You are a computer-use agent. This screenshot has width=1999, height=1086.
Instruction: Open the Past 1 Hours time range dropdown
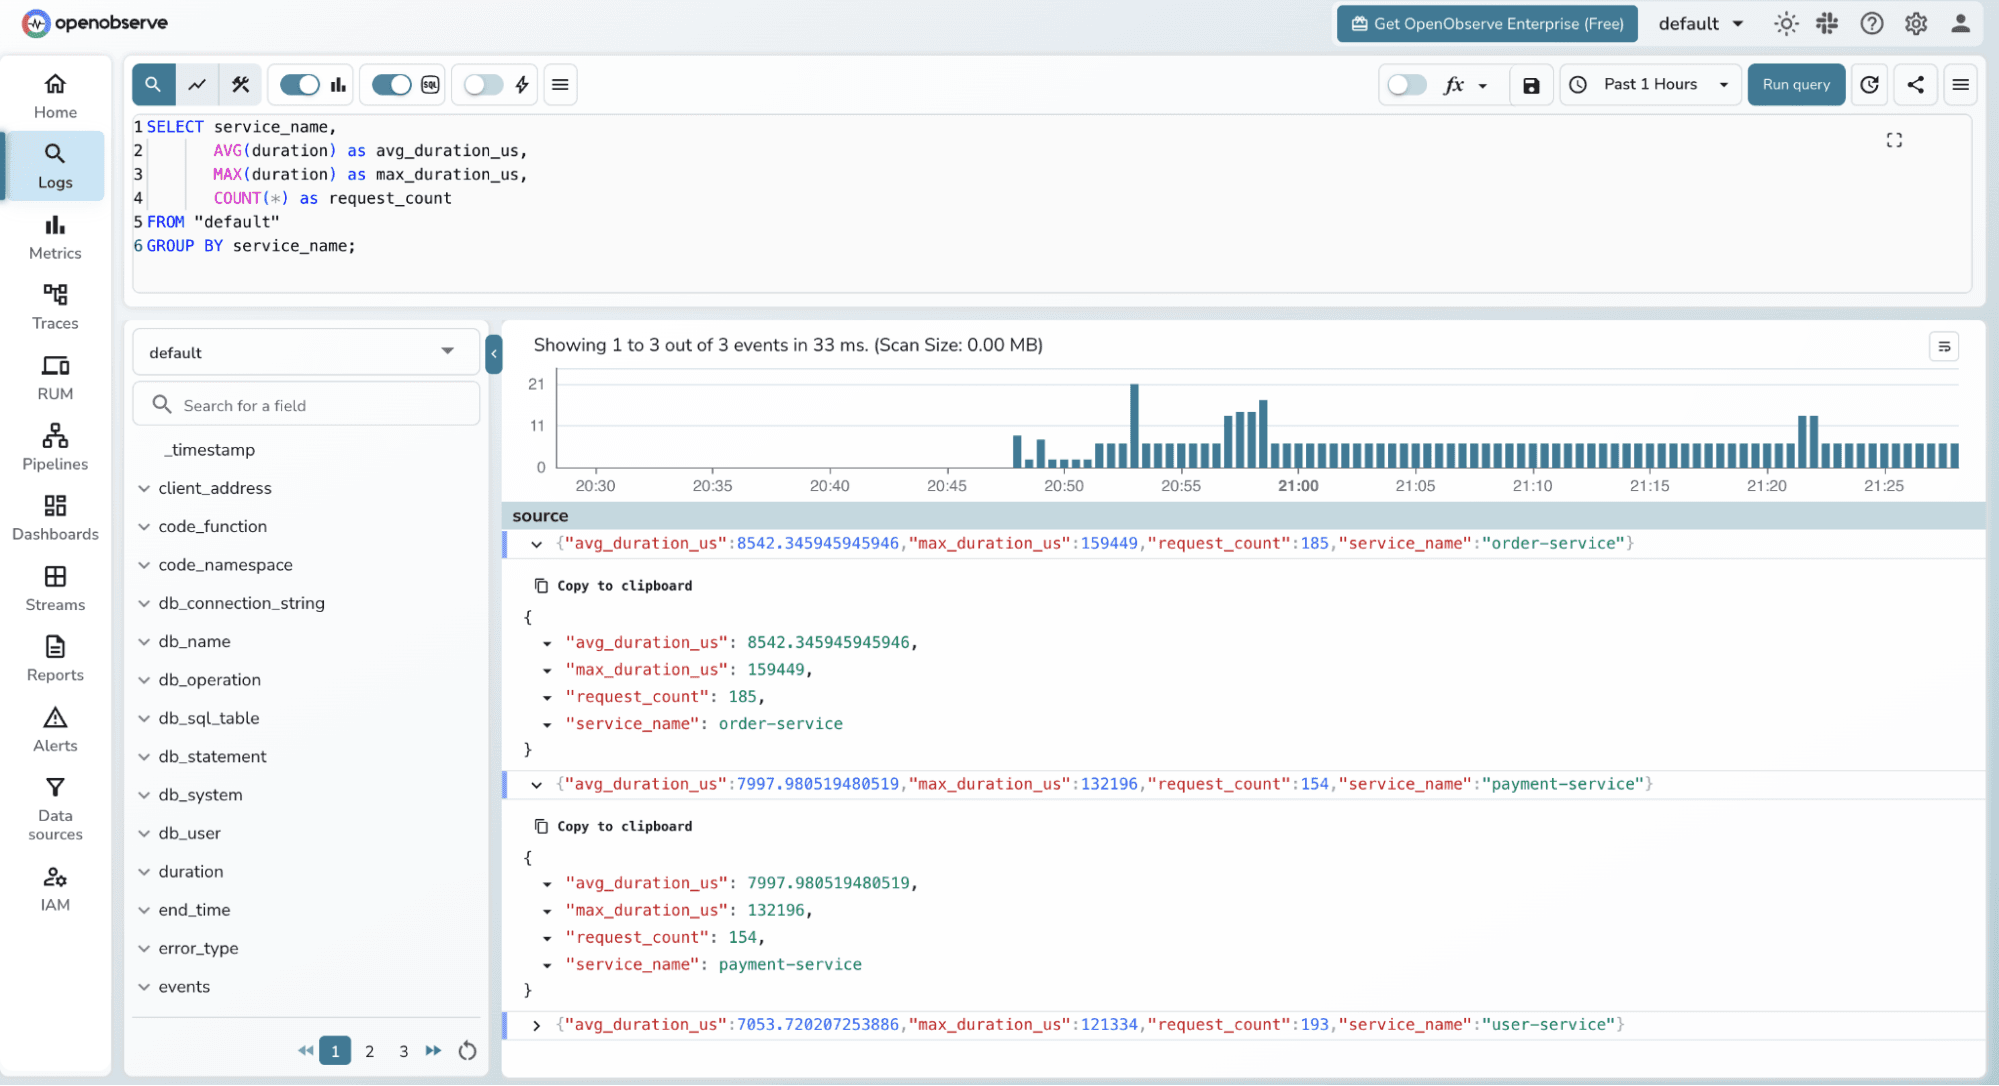(x=1651, y=85)
